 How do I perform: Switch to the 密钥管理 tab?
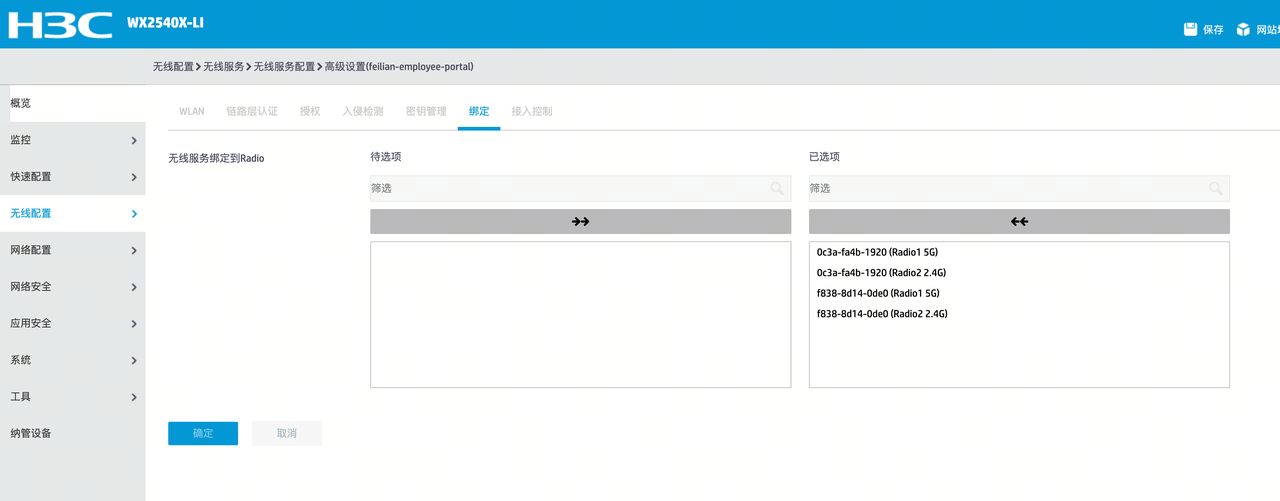(x=426, y=111)
